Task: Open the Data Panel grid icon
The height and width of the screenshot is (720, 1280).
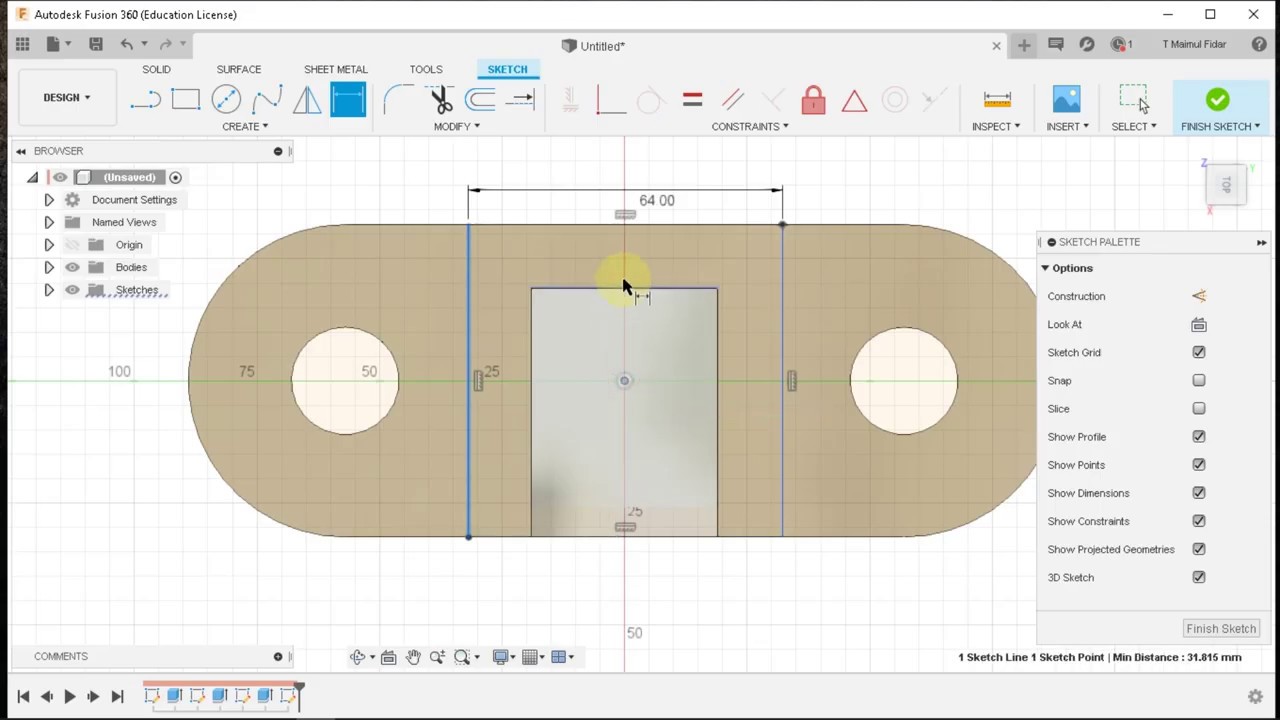Action: point(22,44)
